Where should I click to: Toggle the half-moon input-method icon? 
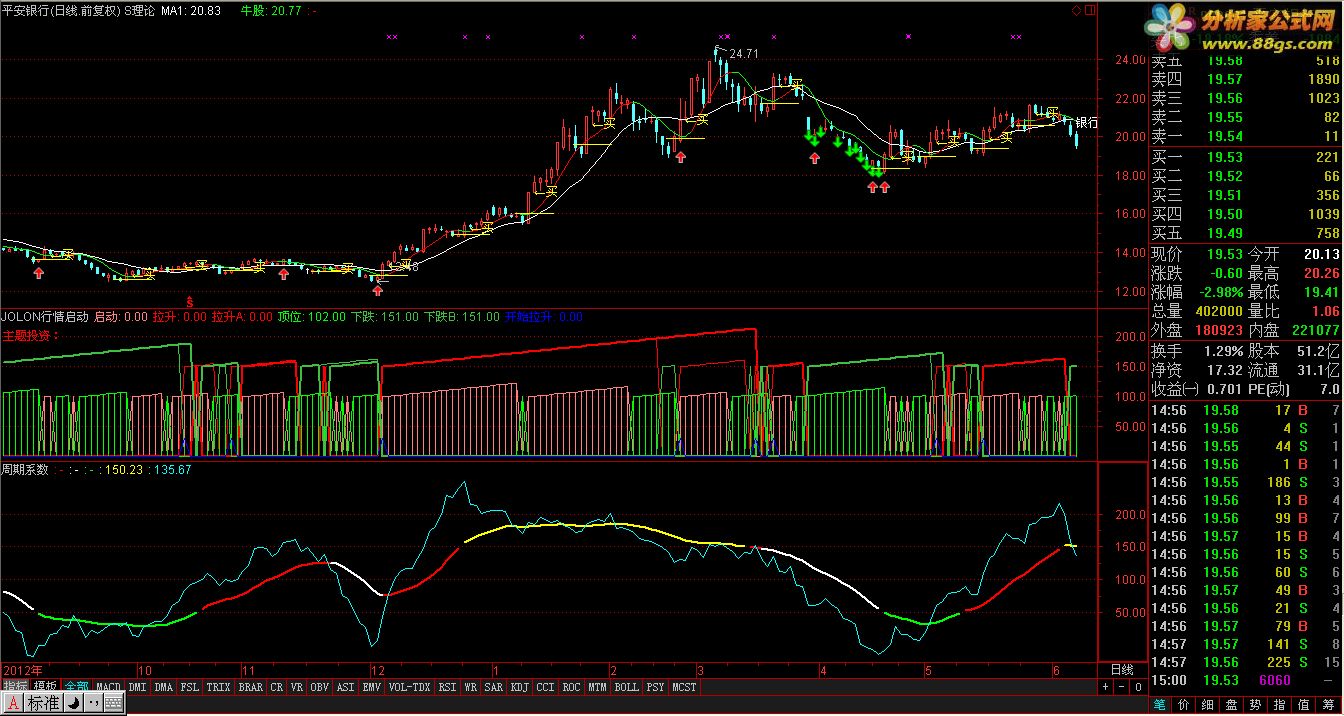75,704
